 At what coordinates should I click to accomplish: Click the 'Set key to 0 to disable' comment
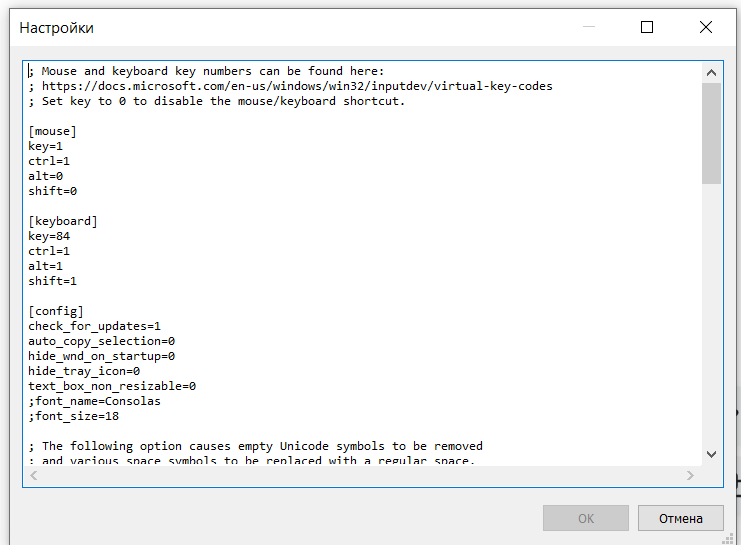pos(216,101)
